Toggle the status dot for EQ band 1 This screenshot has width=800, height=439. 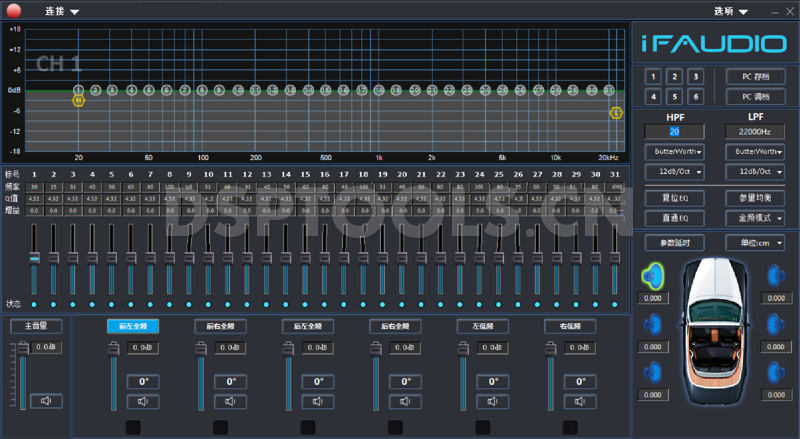point(34,304)
